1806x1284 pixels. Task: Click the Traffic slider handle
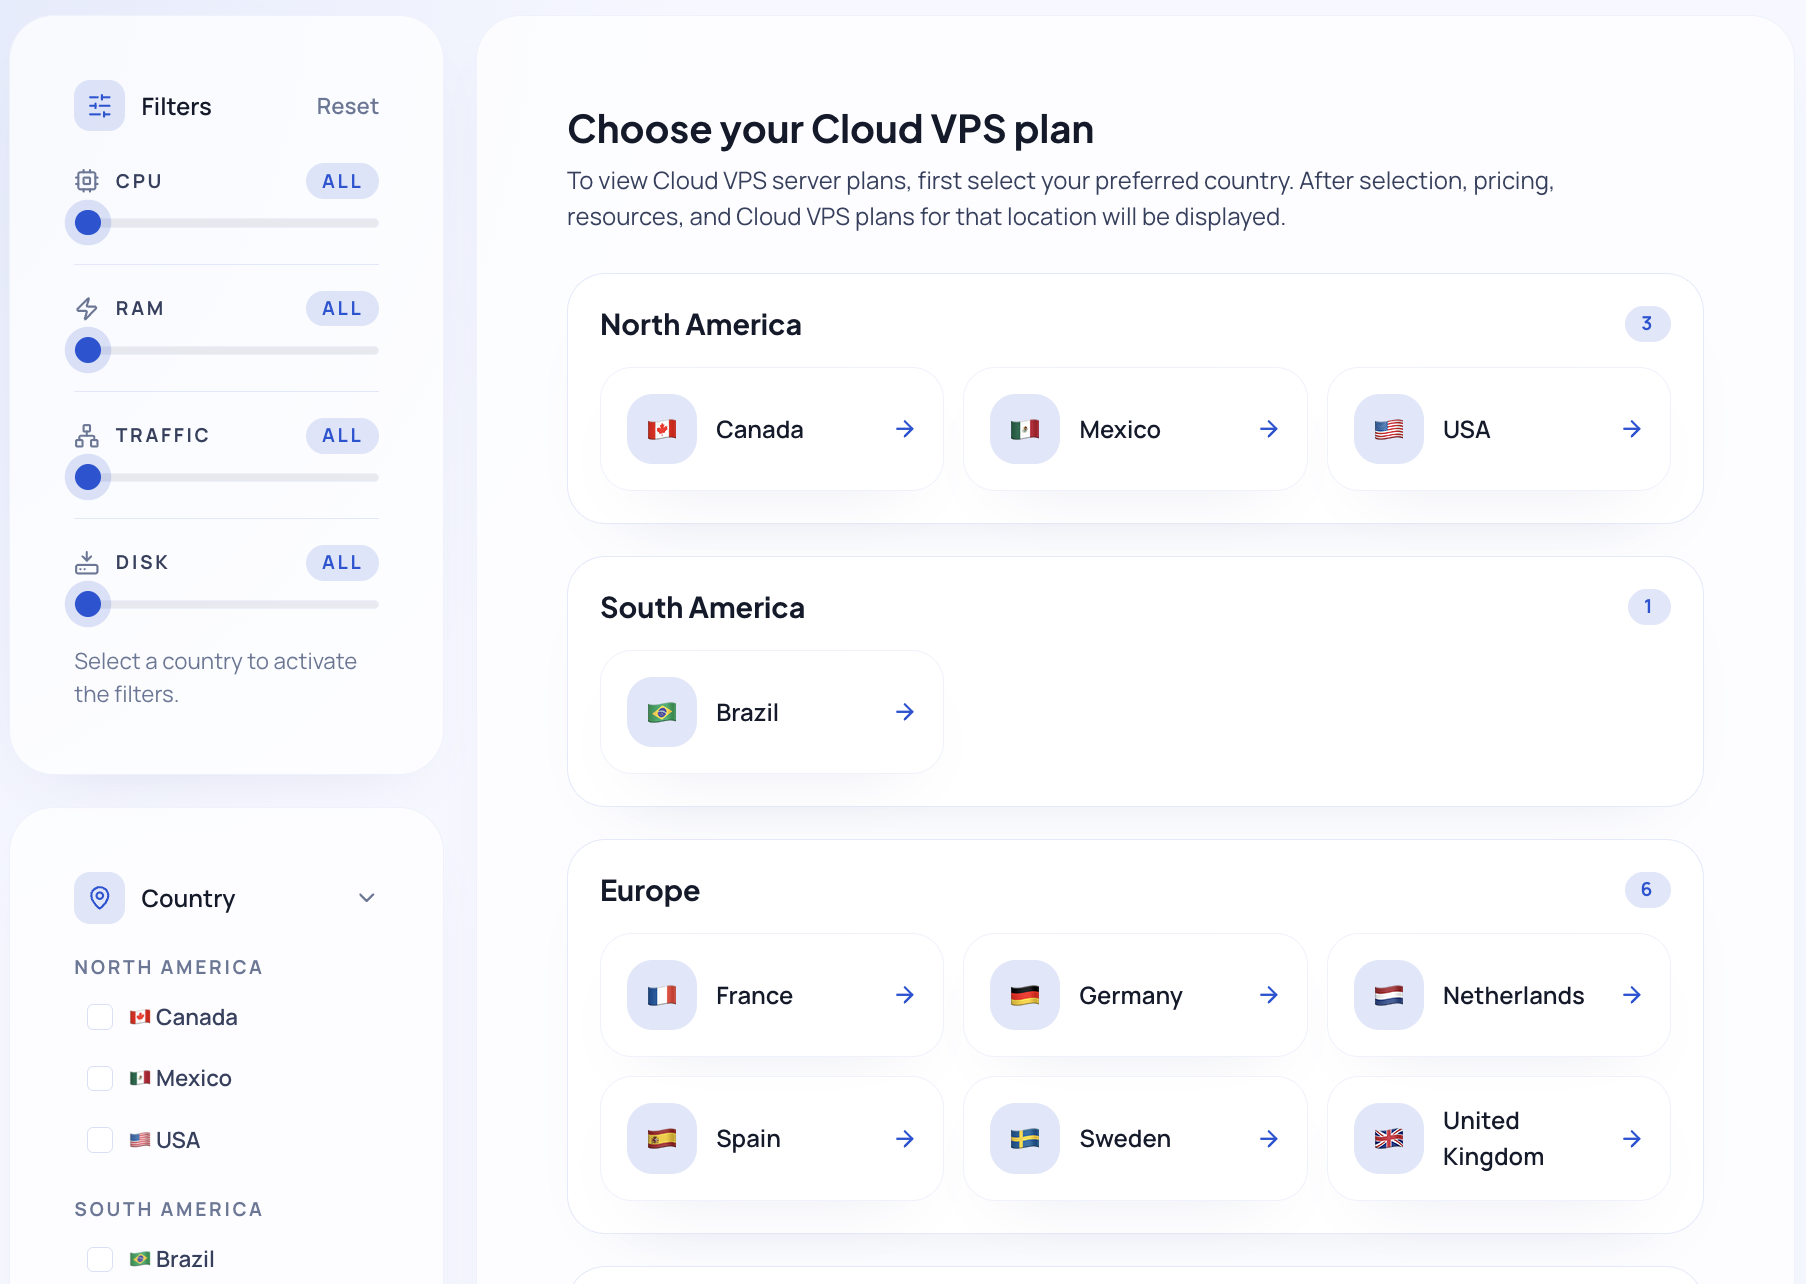pos(88,477)
